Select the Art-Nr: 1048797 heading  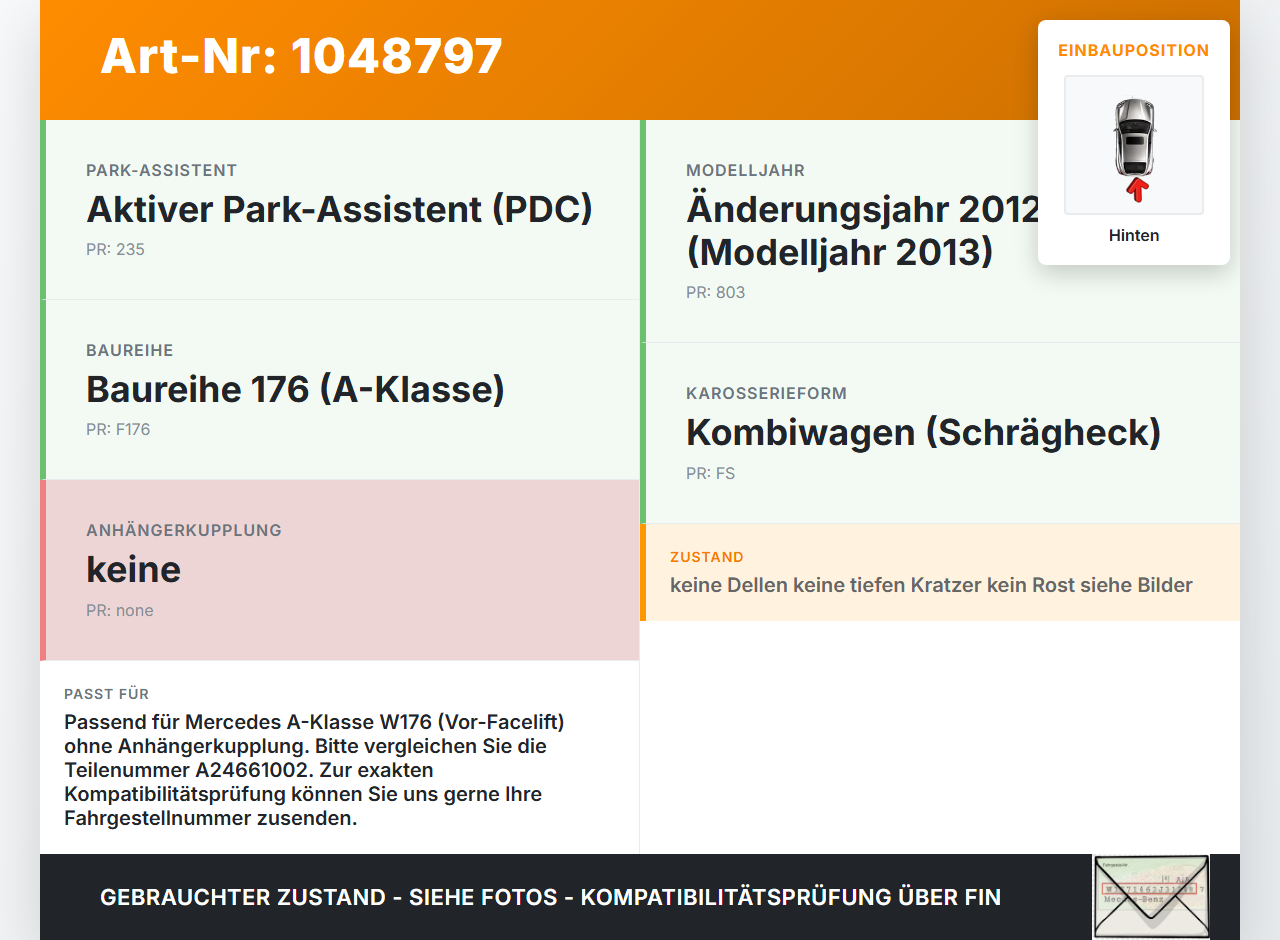click(301, 56)
